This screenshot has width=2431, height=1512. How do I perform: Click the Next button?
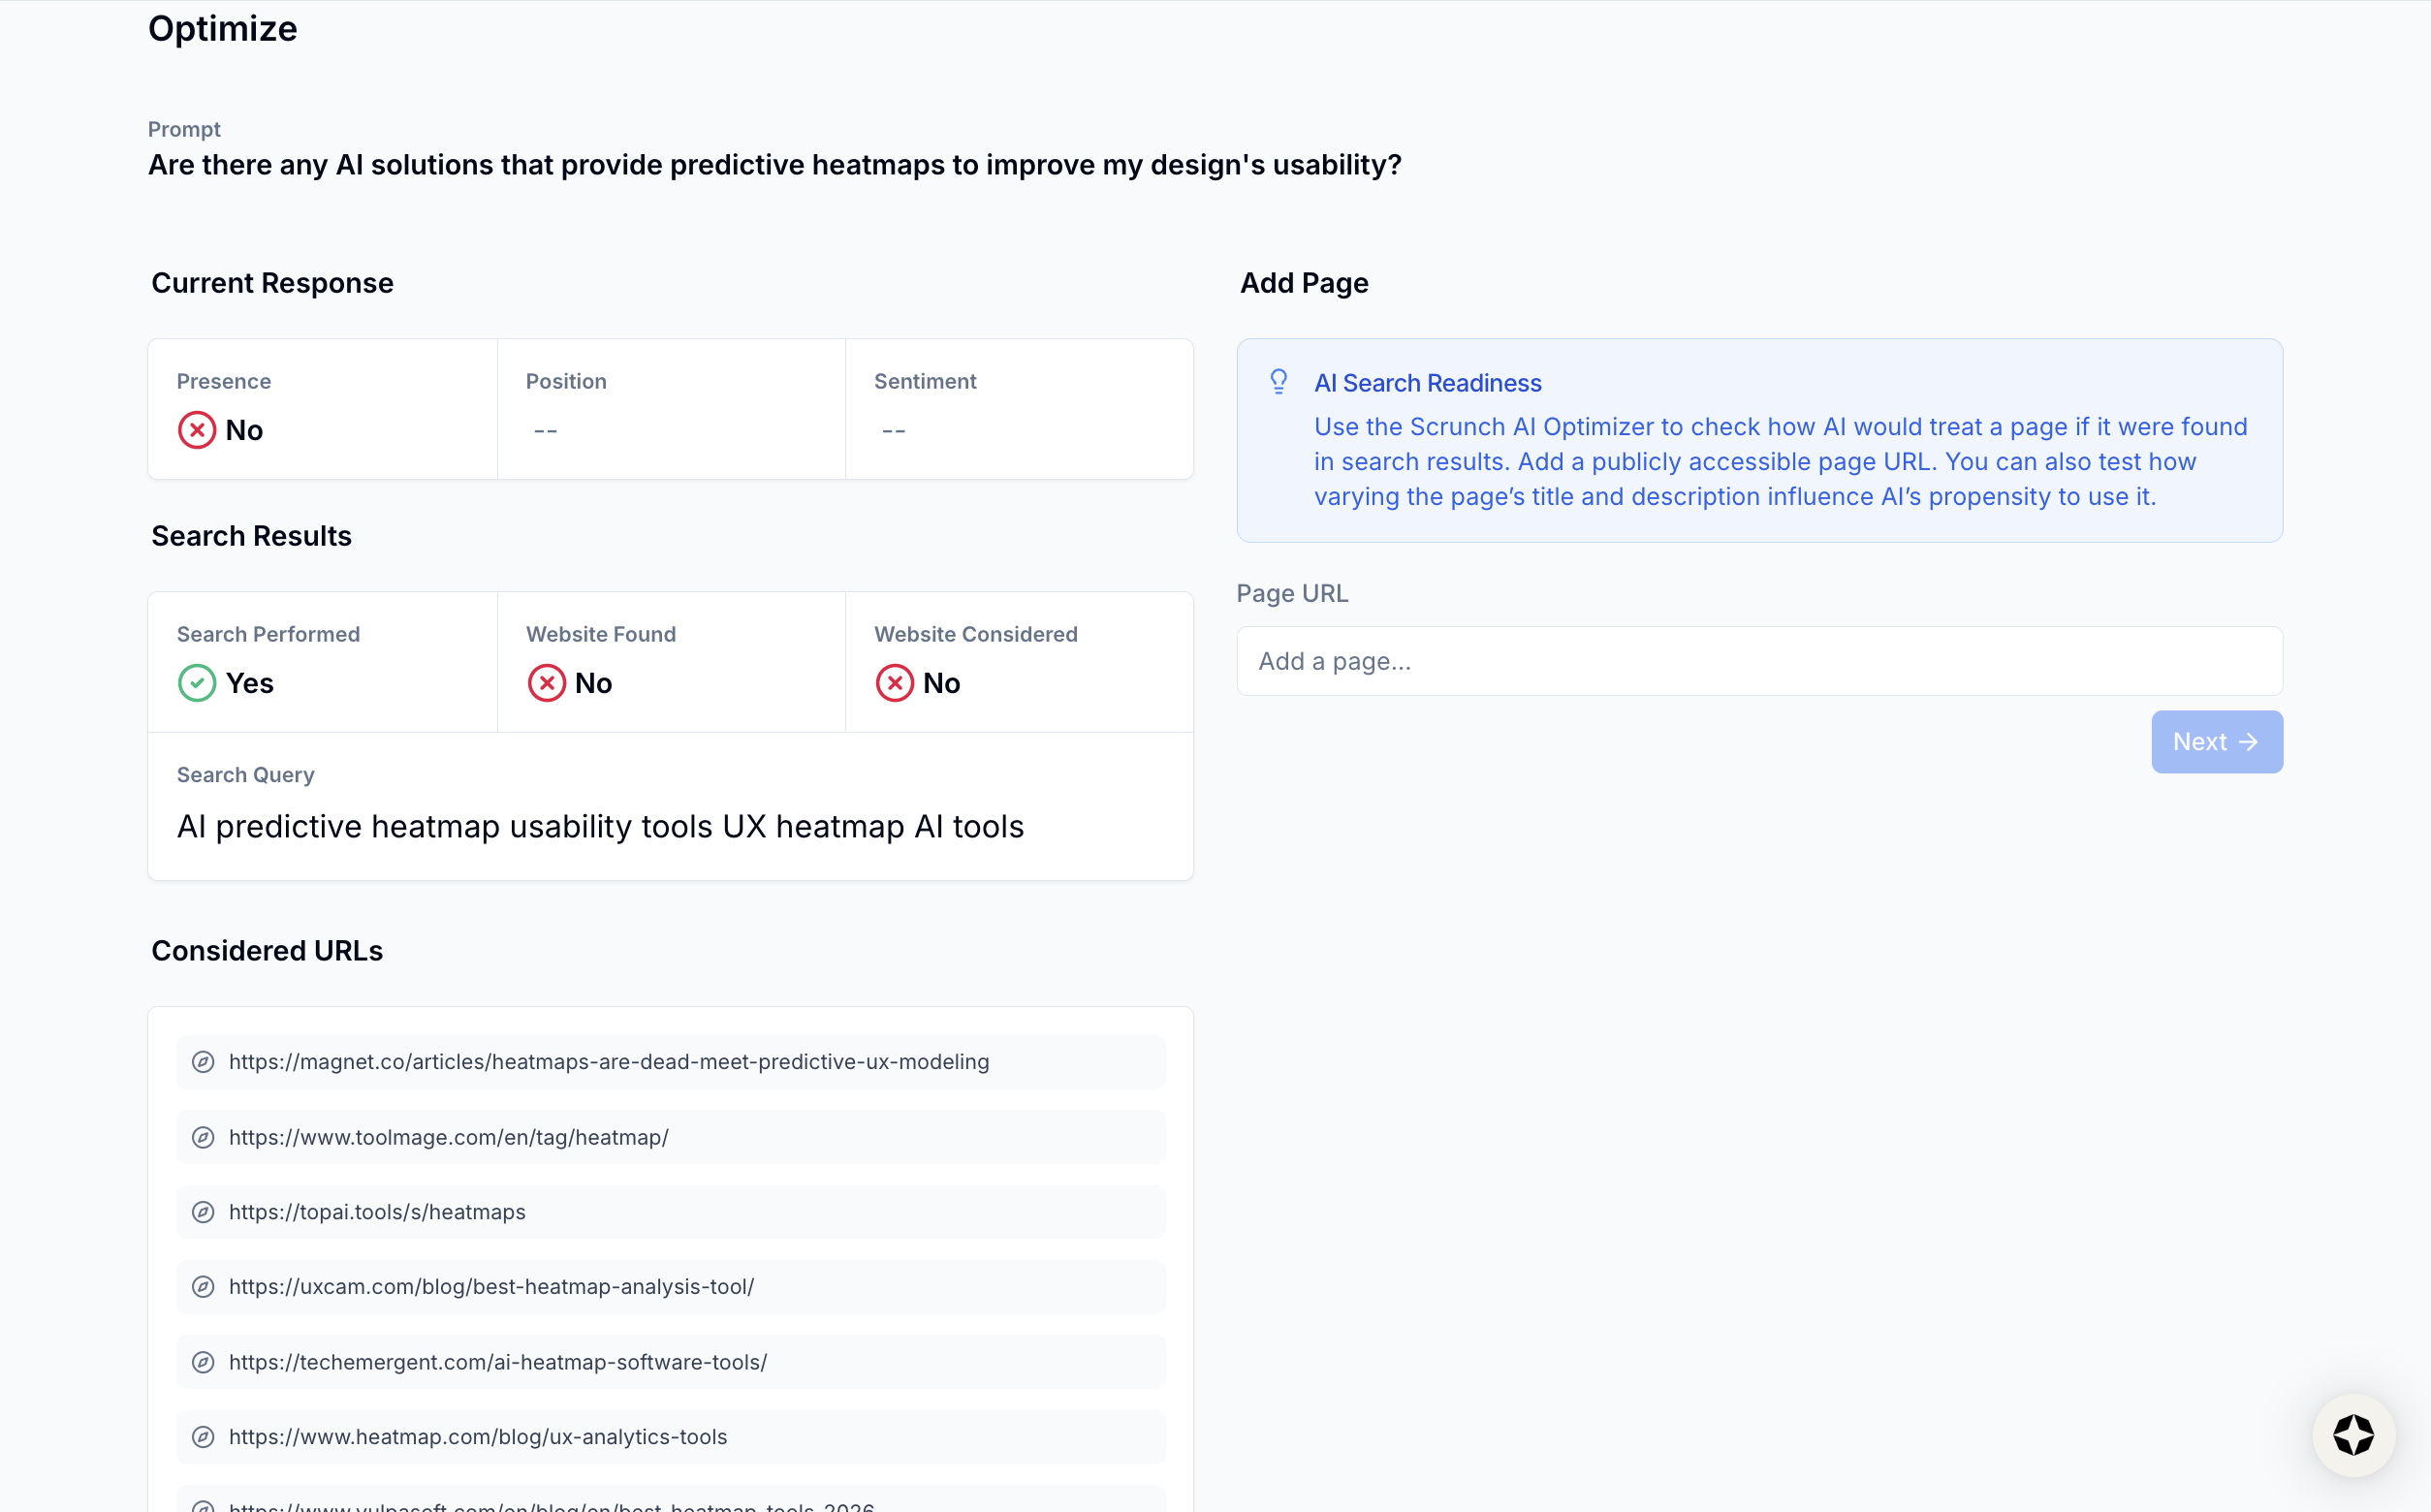[x=2216, y=742]
